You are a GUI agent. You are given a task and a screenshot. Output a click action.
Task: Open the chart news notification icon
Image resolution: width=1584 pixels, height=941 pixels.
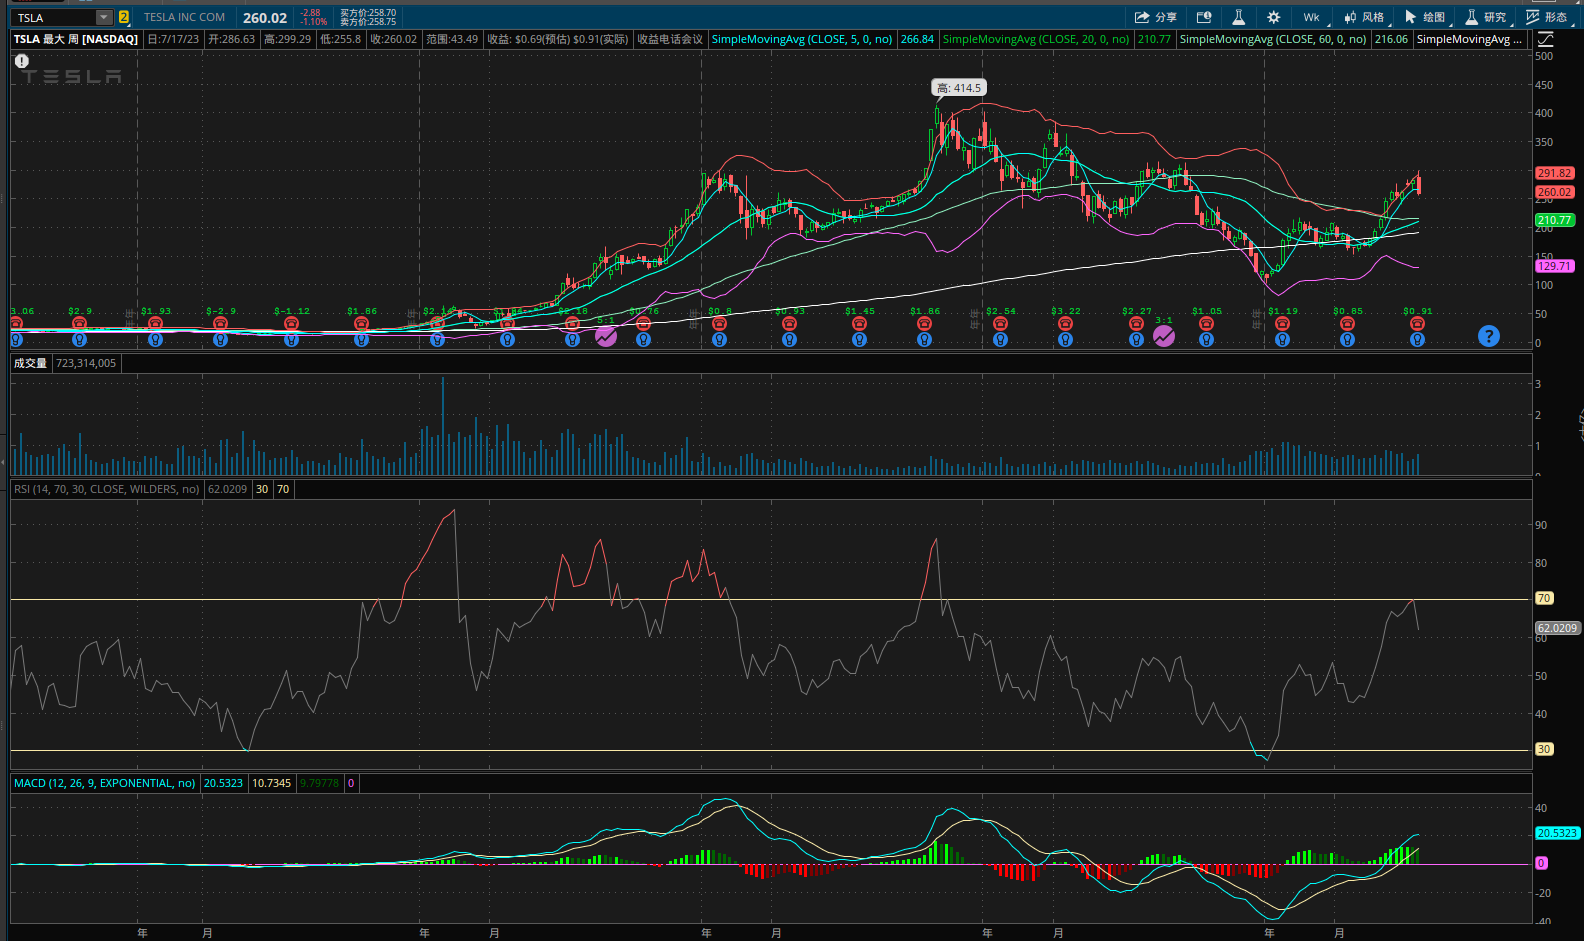point(1204,17)
